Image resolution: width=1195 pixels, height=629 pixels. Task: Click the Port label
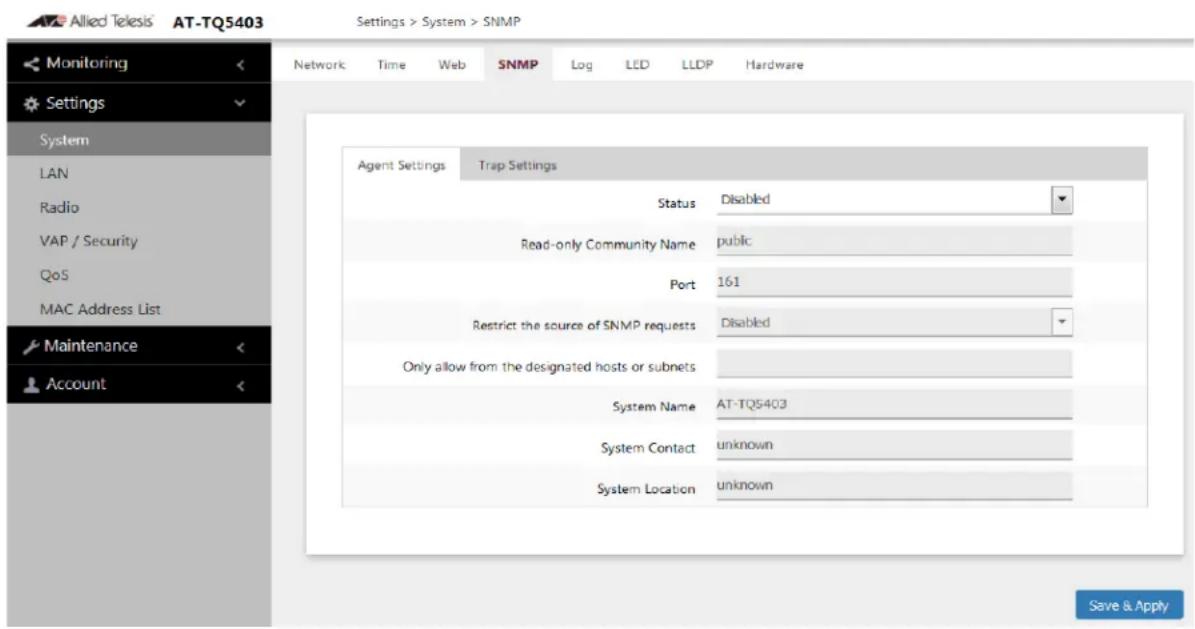pos(683,284)
